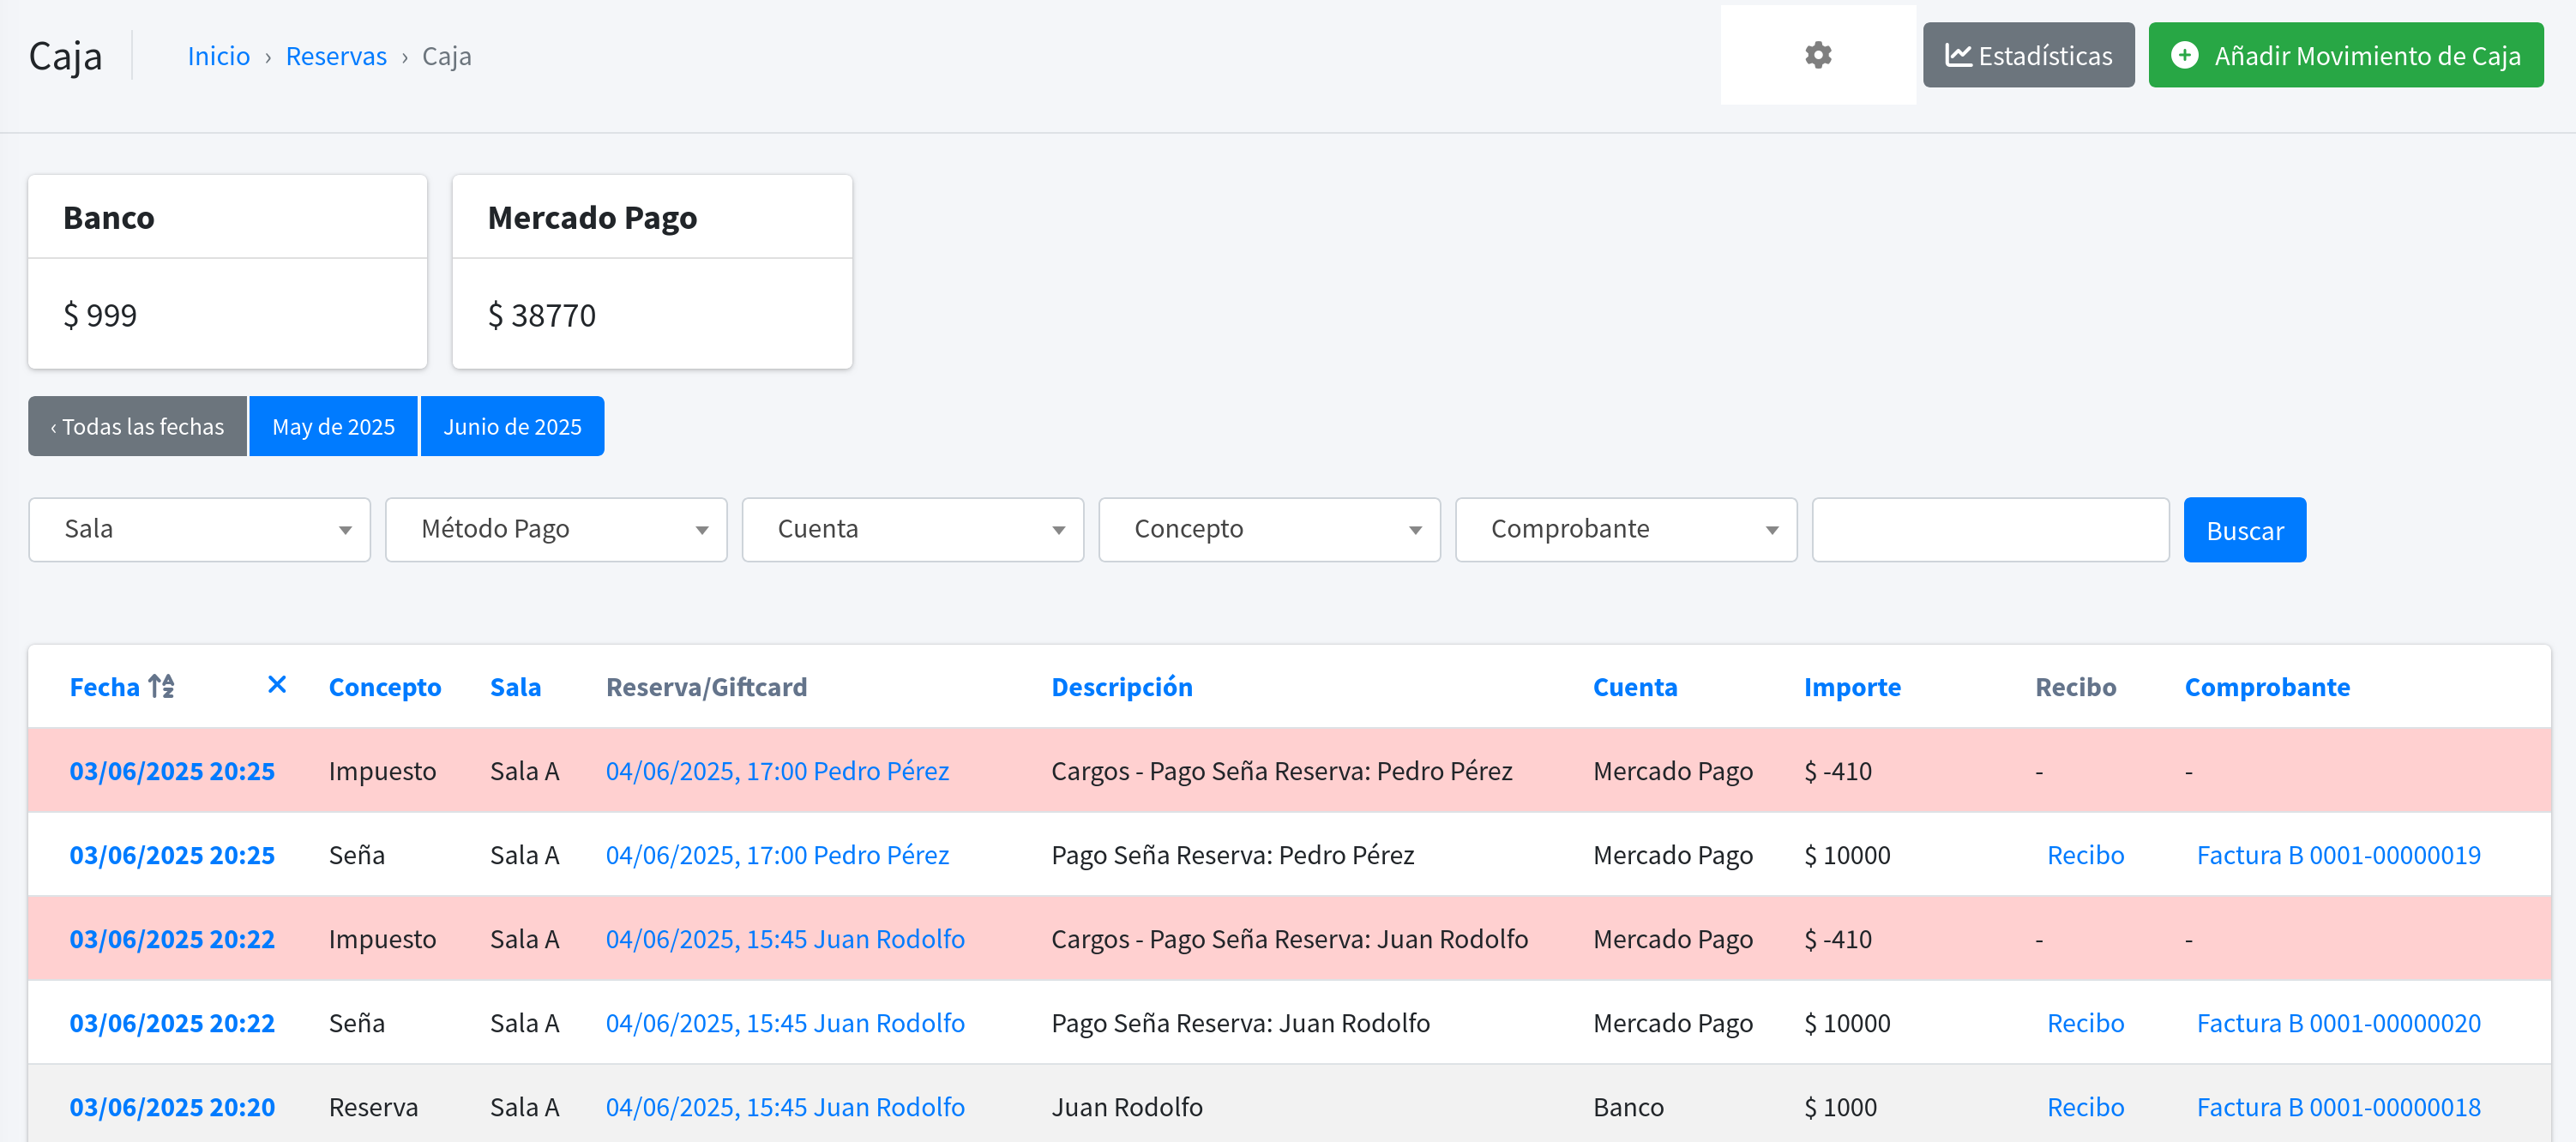Open Factura B 0001-00000019 link
Viewport: 2576px width, 1142px height.
click(x=2337, y=855)
